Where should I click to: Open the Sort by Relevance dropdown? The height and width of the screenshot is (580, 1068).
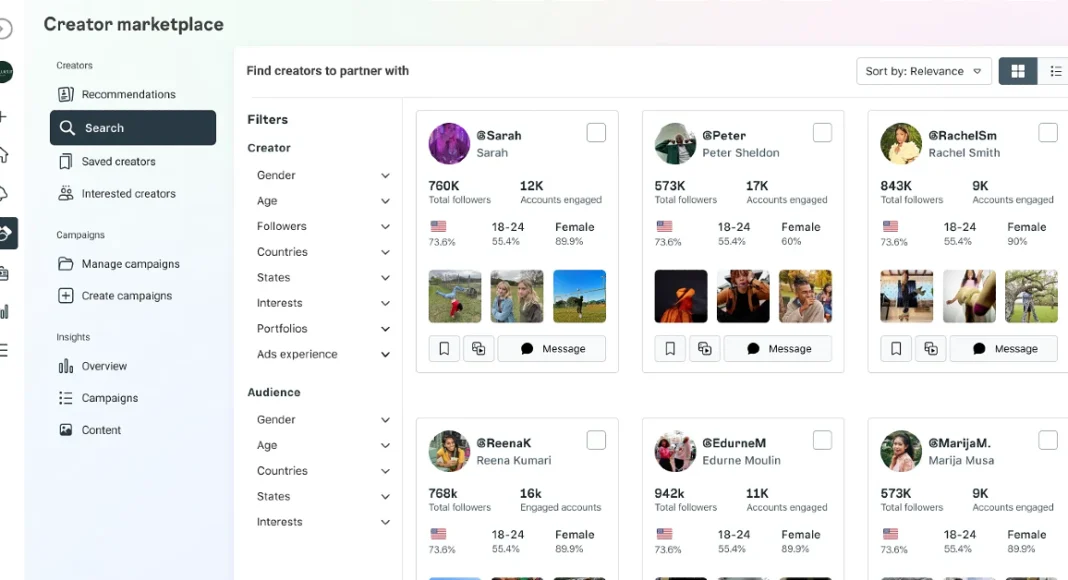pyautogui.click(x=923, y=71)
